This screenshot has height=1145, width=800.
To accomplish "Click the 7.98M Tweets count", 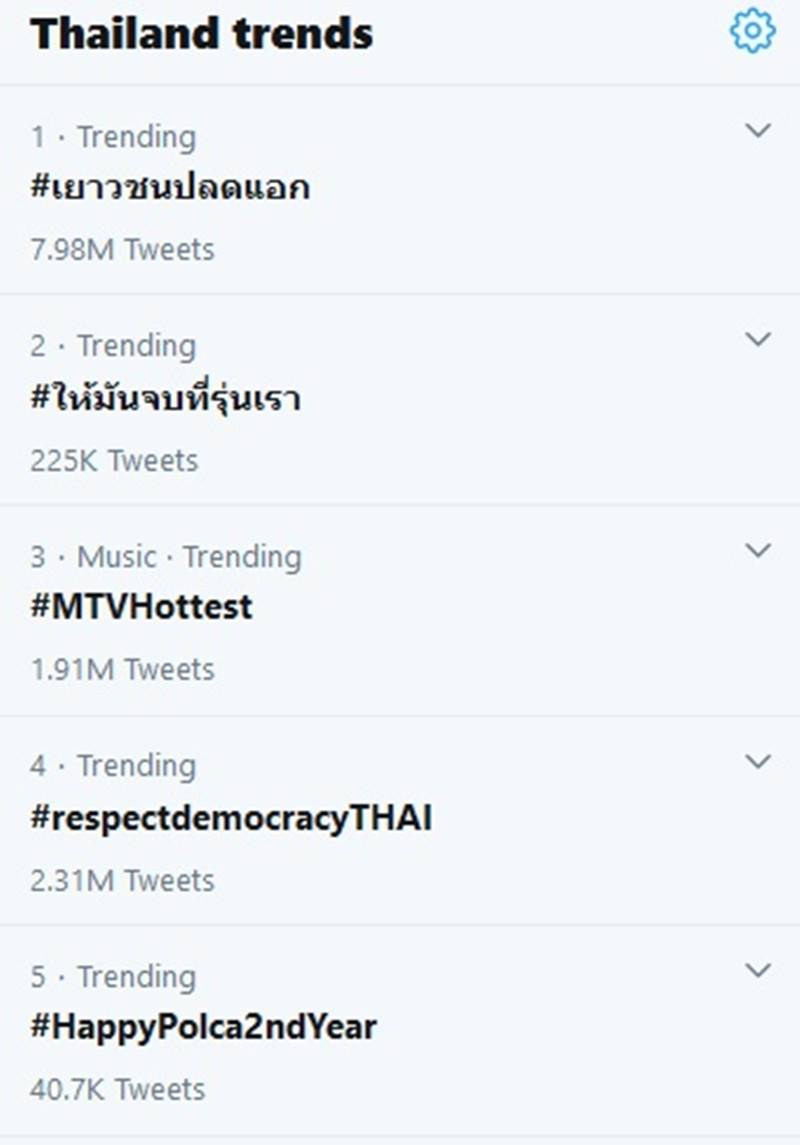I will tap(122, 249).
